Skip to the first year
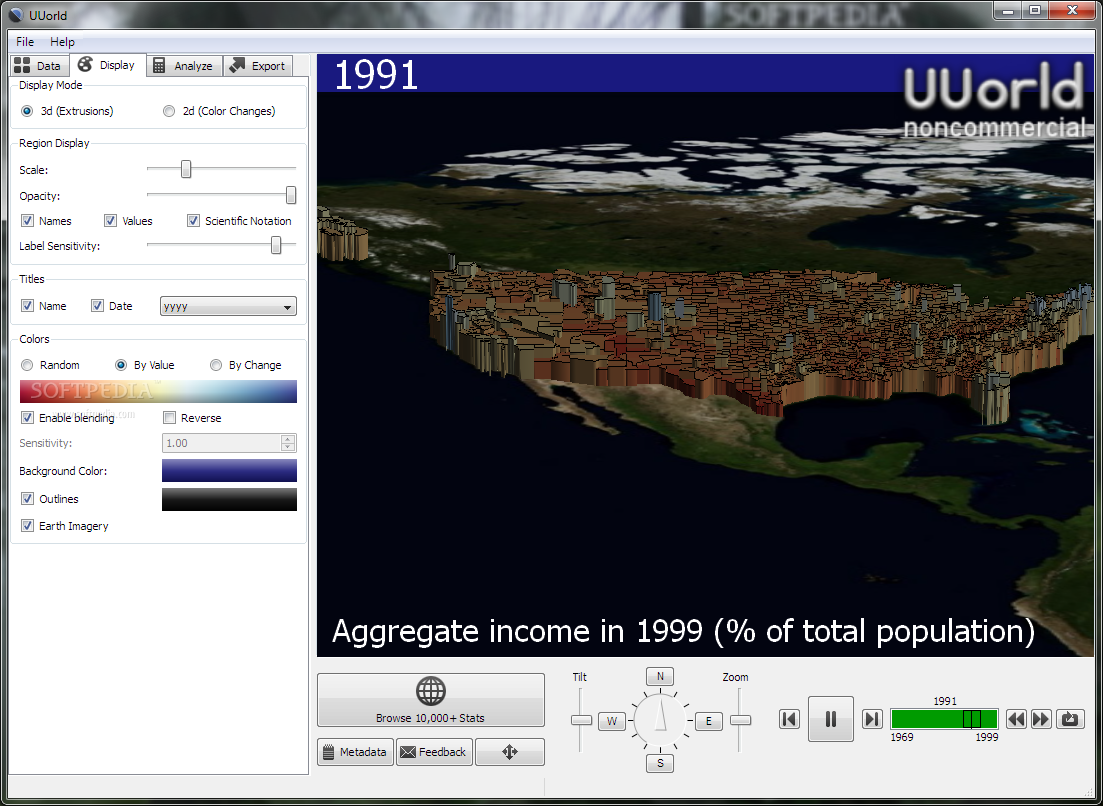1103x806 pixels. point(789,719)
